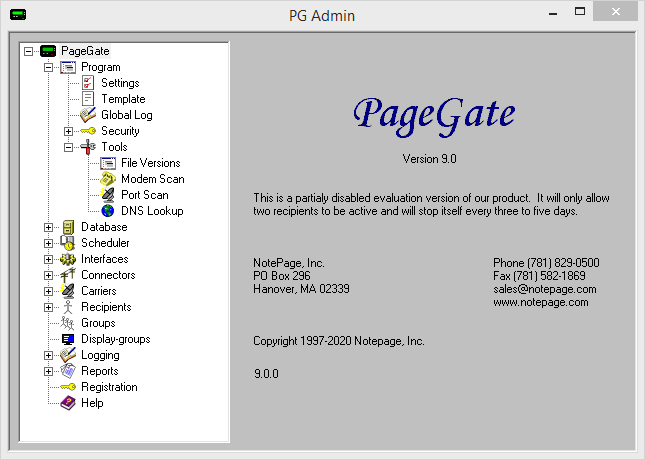The height and width of the screenshot is (460, 645).
Task: Select File Versions under Tools
Action: (151, 163)
